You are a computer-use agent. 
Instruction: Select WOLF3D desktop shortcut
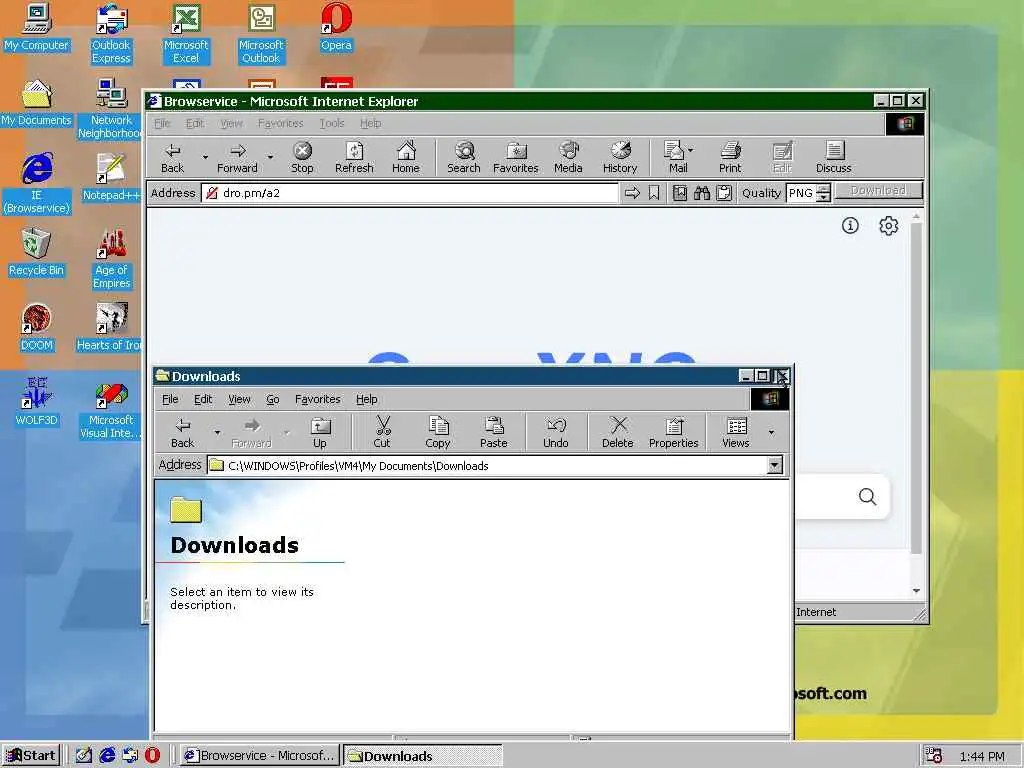pos(37,403)
